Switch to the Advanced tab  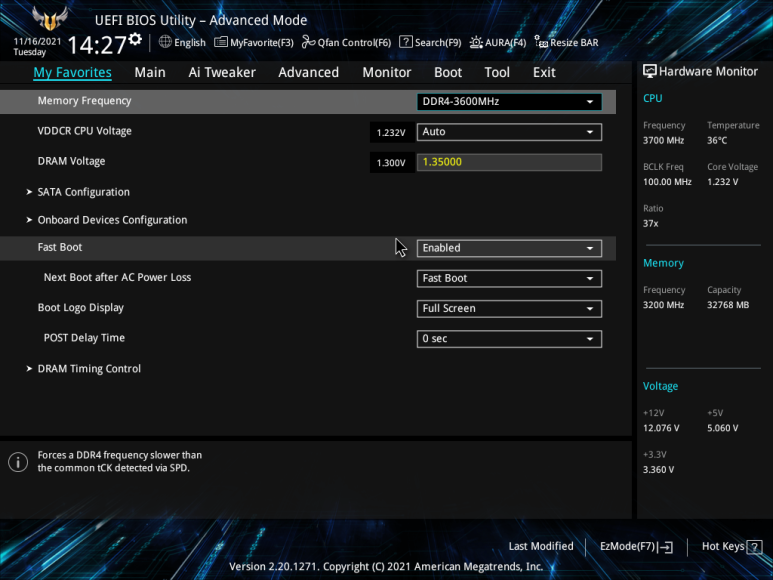click(309, 72)
